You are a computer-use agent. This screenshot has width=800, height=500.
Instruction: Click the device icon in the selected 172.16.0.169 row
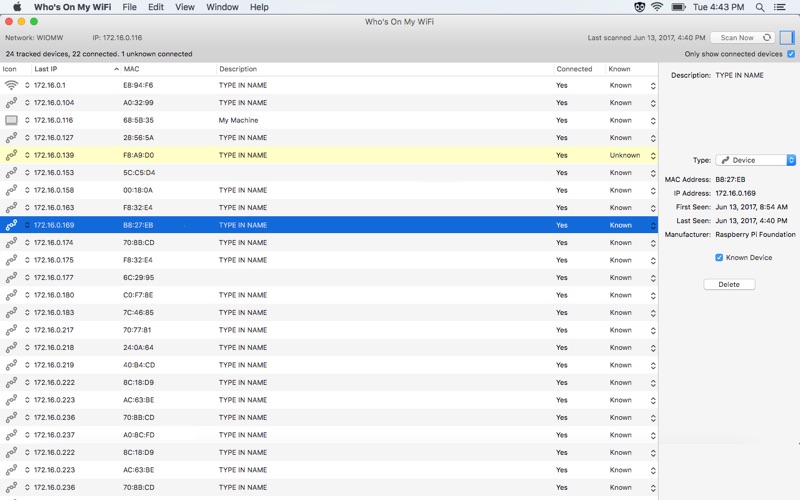coord(11,225)
